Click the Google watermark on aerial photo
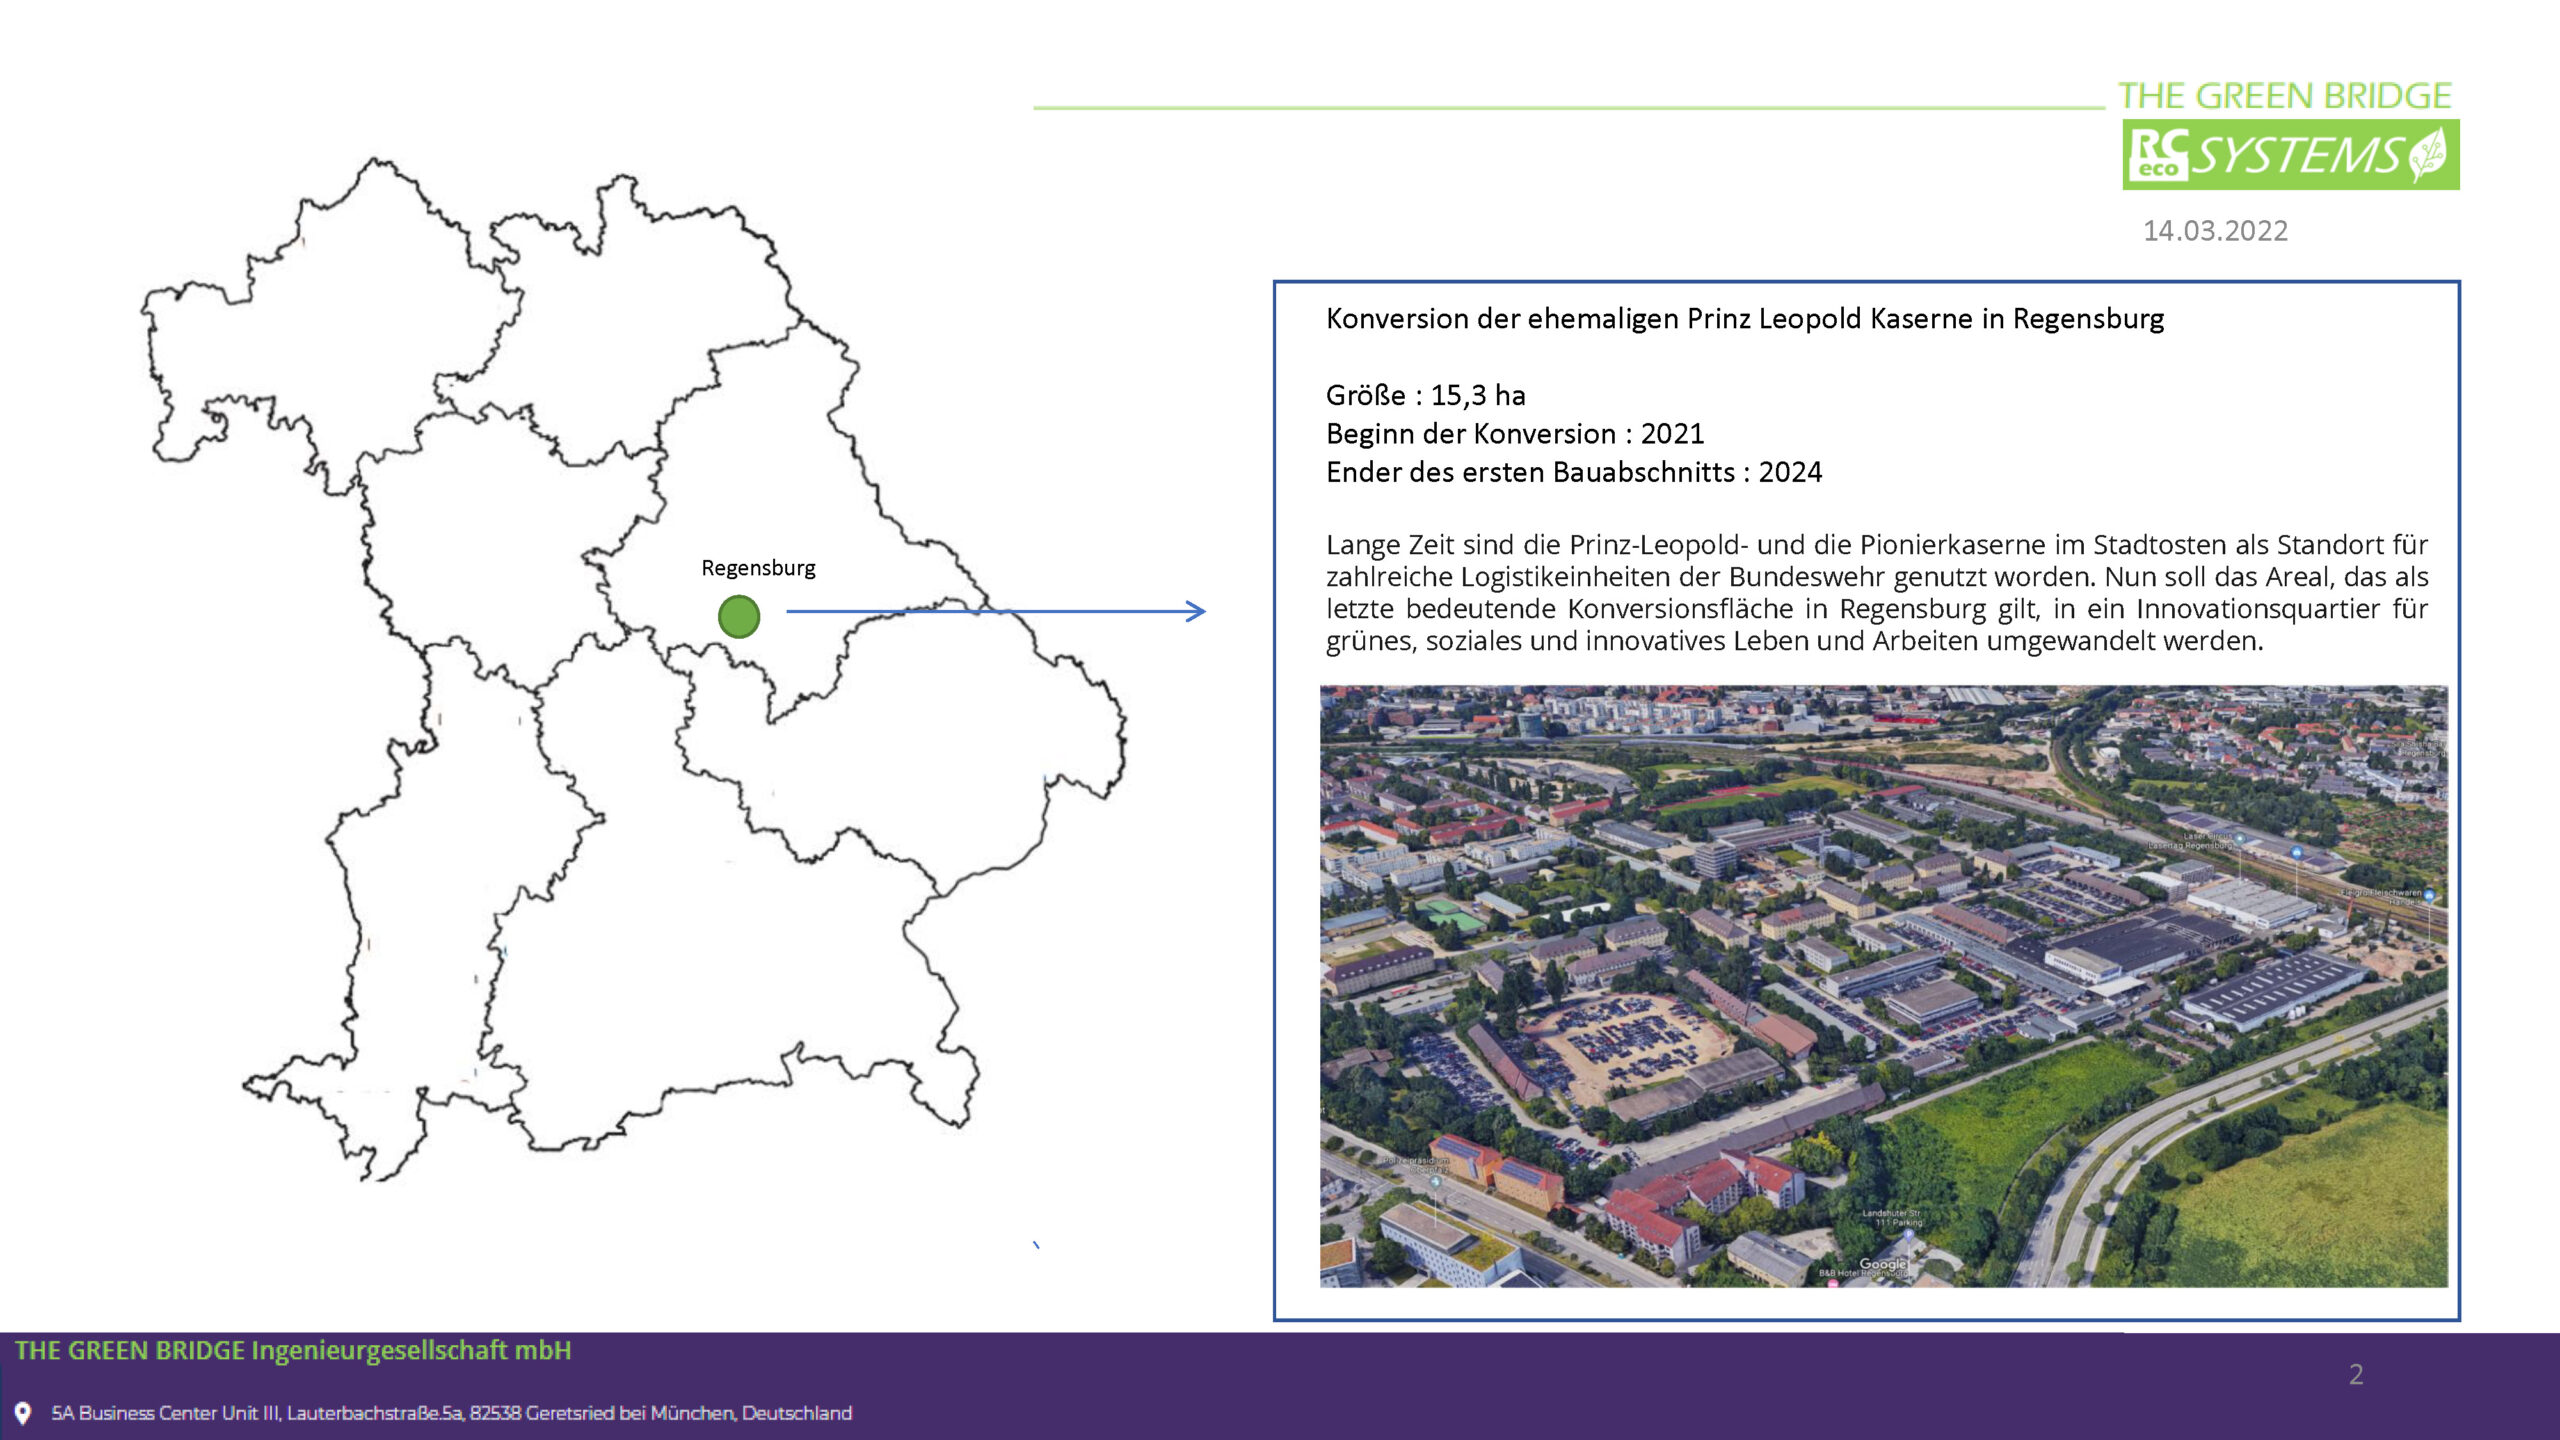This screenshot has height=1440, width=2560. tap(1883, 1264)
